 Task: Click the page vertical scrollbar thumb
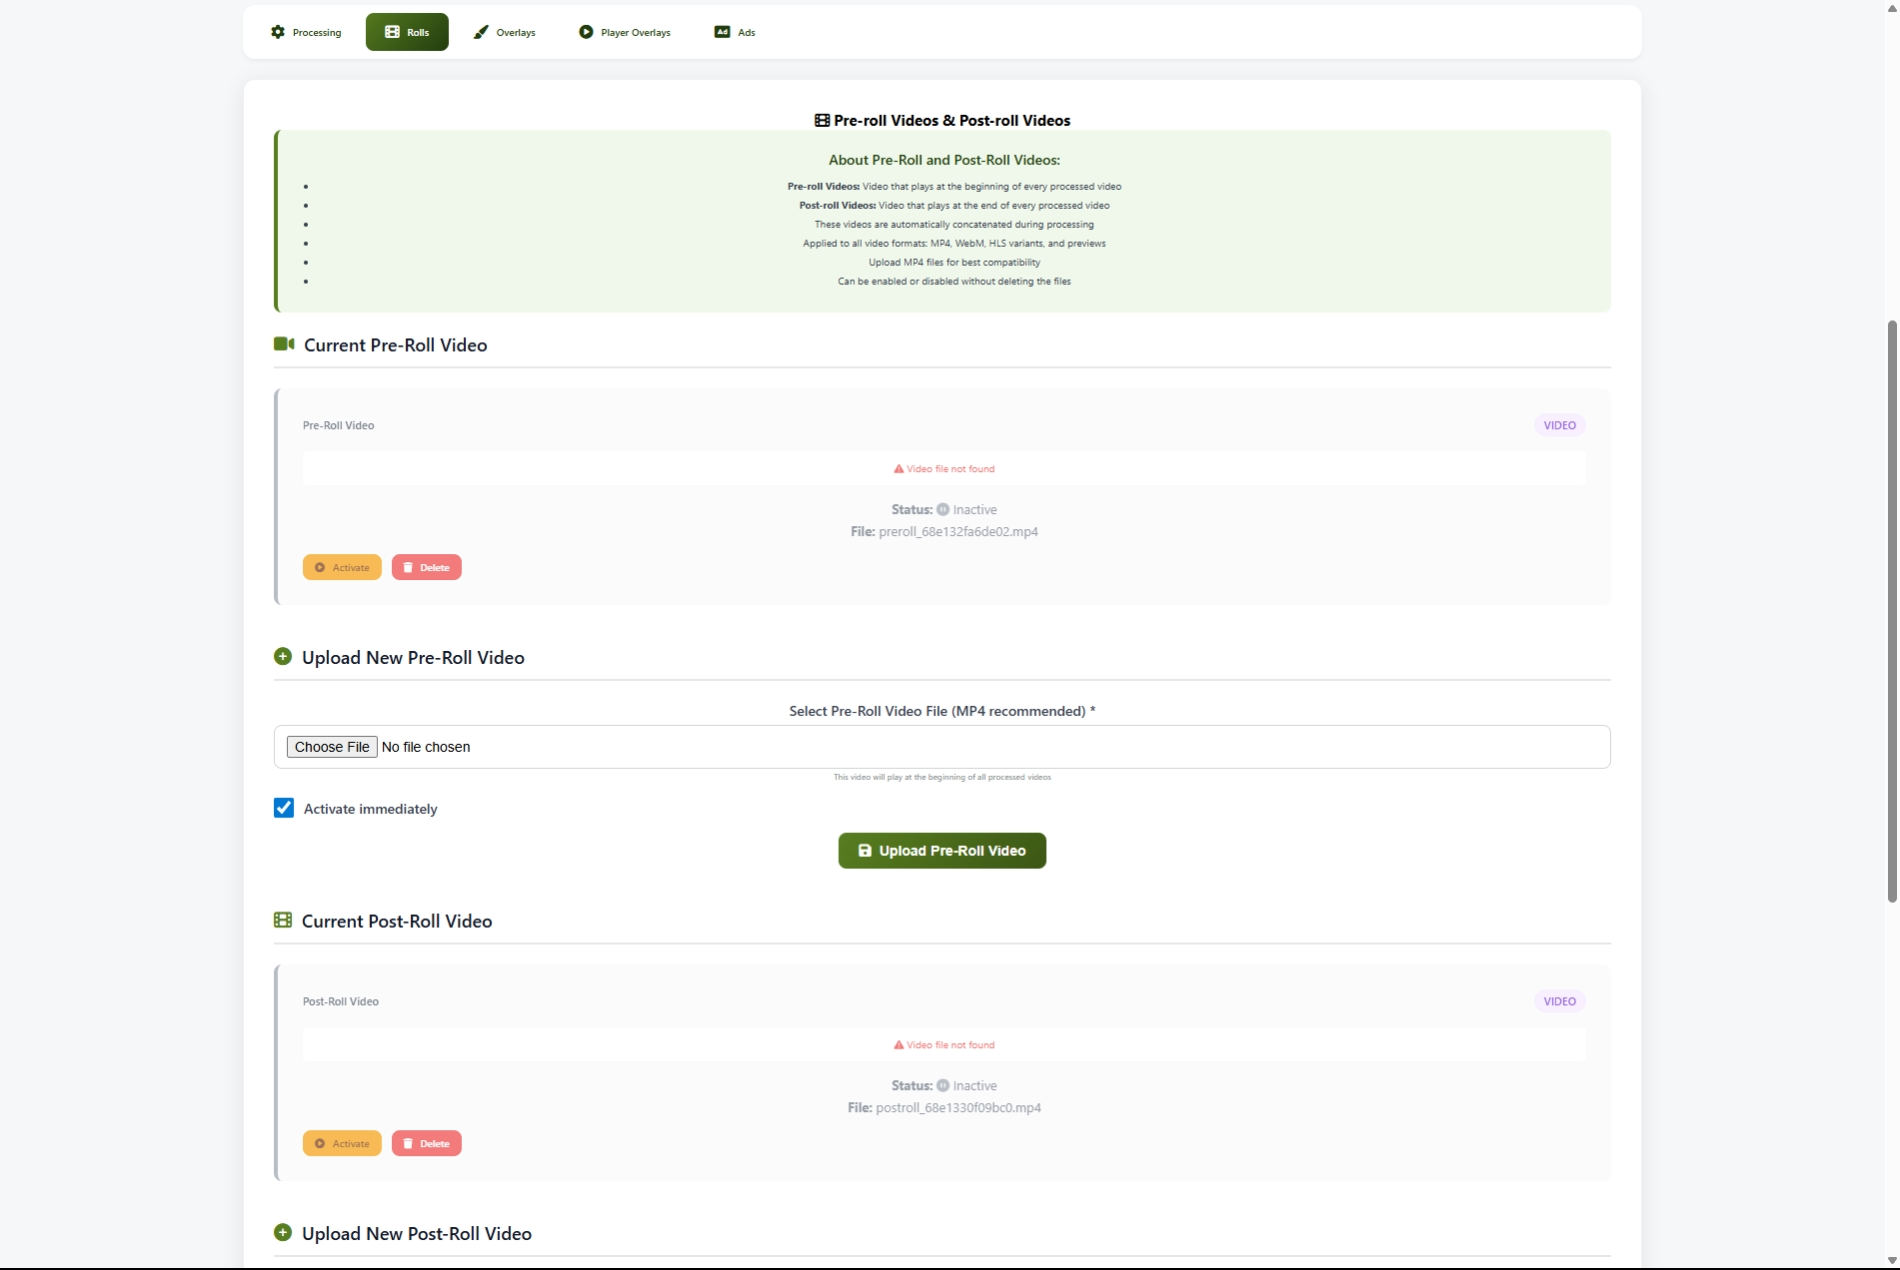(1891, 610)
